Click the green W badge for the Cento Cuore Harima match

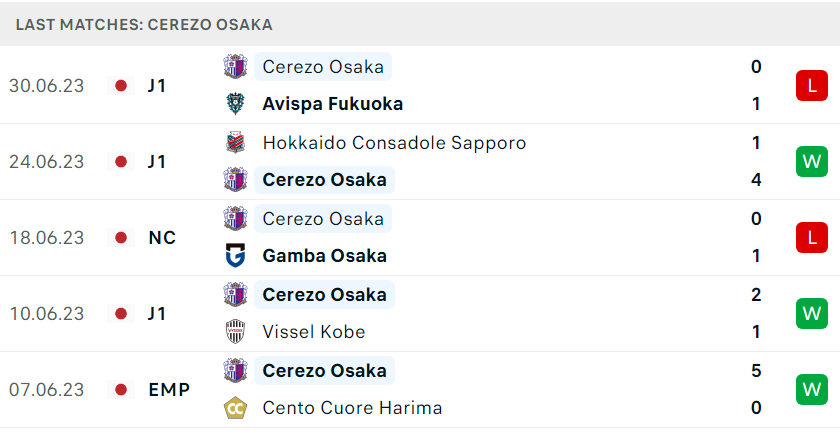coord(812,389)
